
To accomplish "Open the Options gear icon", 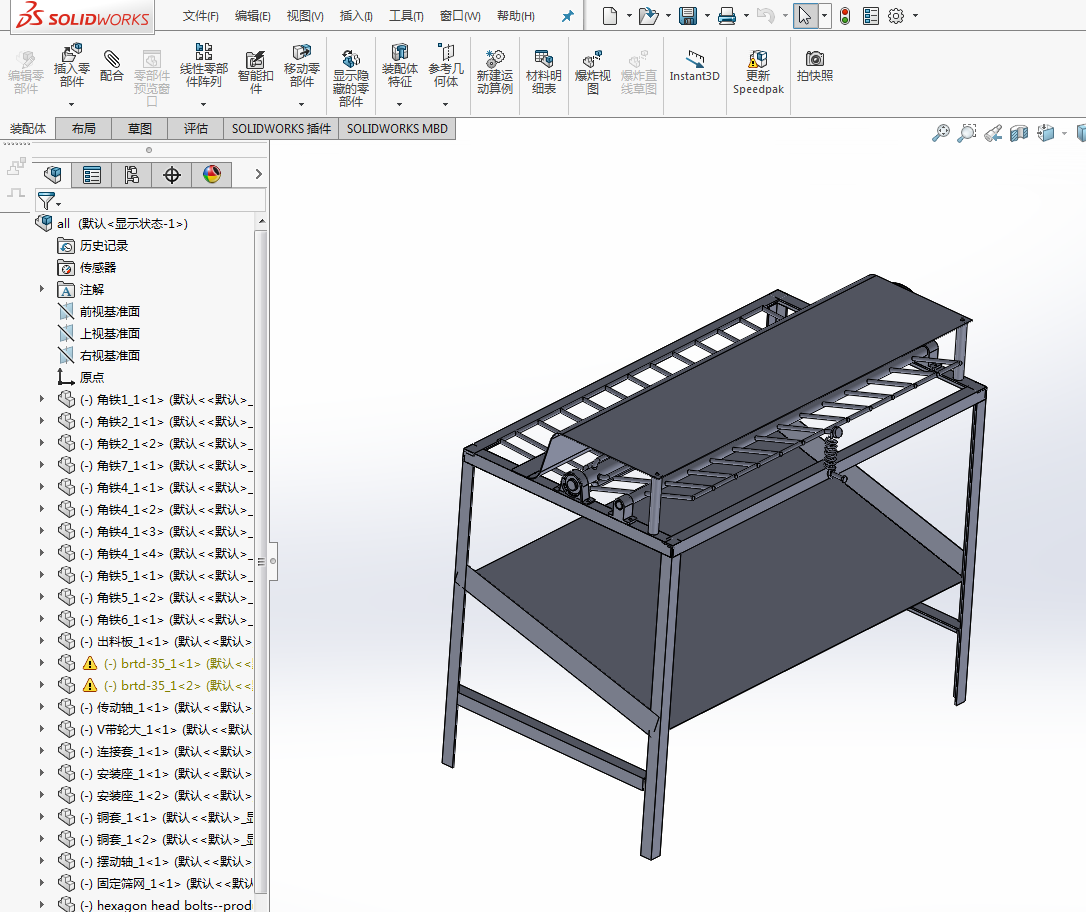I will click(x=896, y=15).
